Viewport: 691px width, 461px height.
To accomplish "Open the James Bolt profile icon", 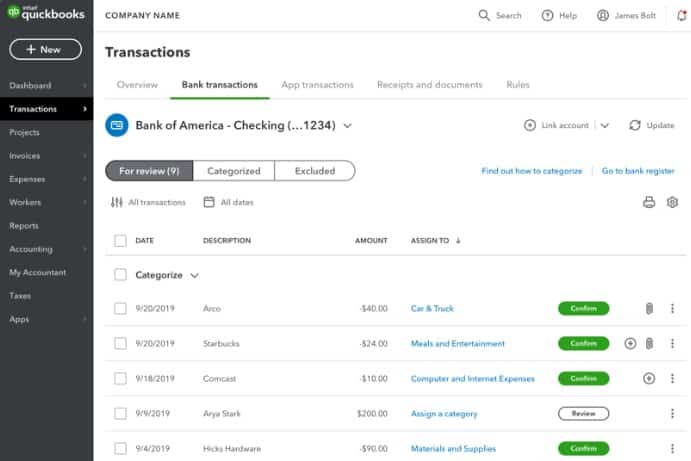I will (603, 15).
